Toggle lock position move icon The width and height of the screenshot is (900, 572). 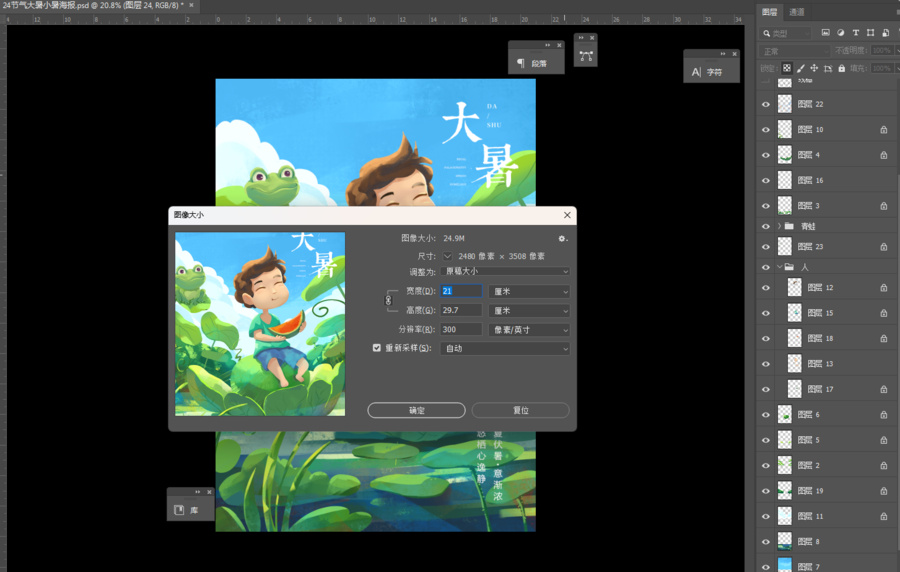[x=814, y=68]
